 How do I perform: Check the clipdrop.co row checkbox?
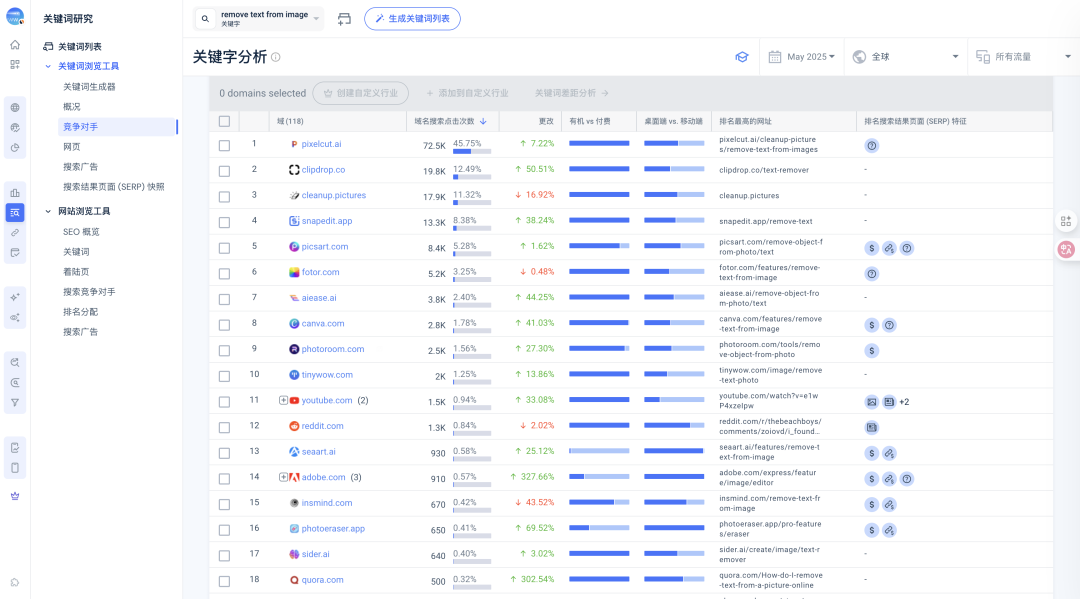(225, 171)
